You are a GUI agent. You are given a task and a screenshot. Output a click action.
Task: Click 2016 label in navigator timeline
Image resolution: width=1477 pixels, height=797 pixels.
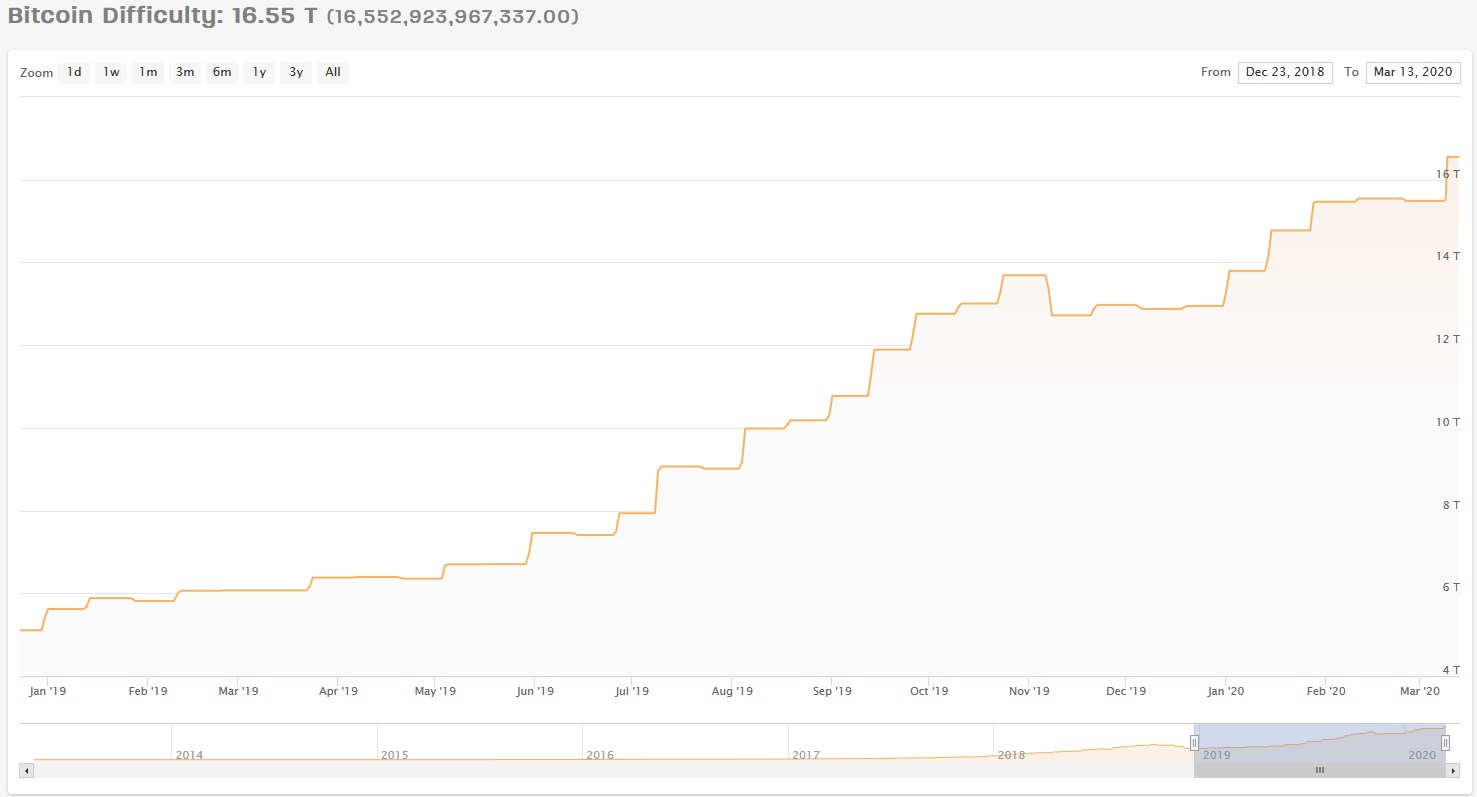(600, 755)
